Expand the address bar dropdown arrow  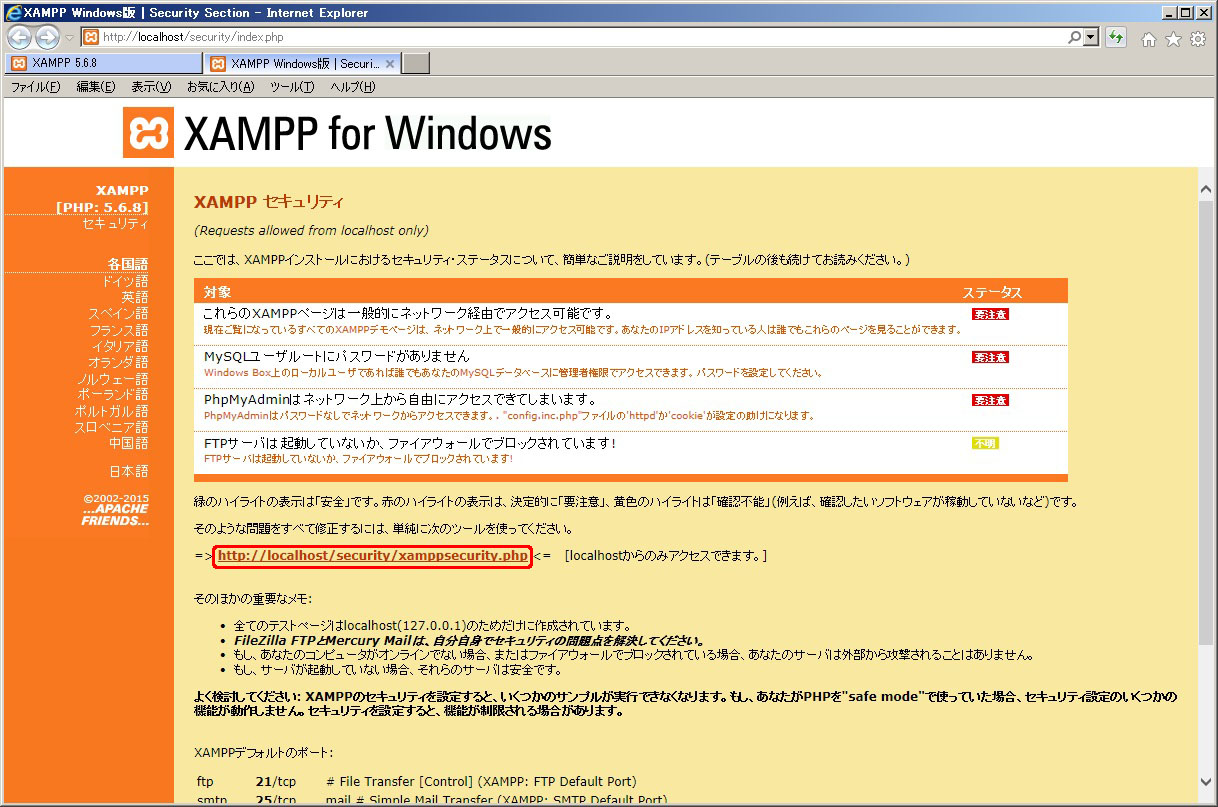[1091, 38]
